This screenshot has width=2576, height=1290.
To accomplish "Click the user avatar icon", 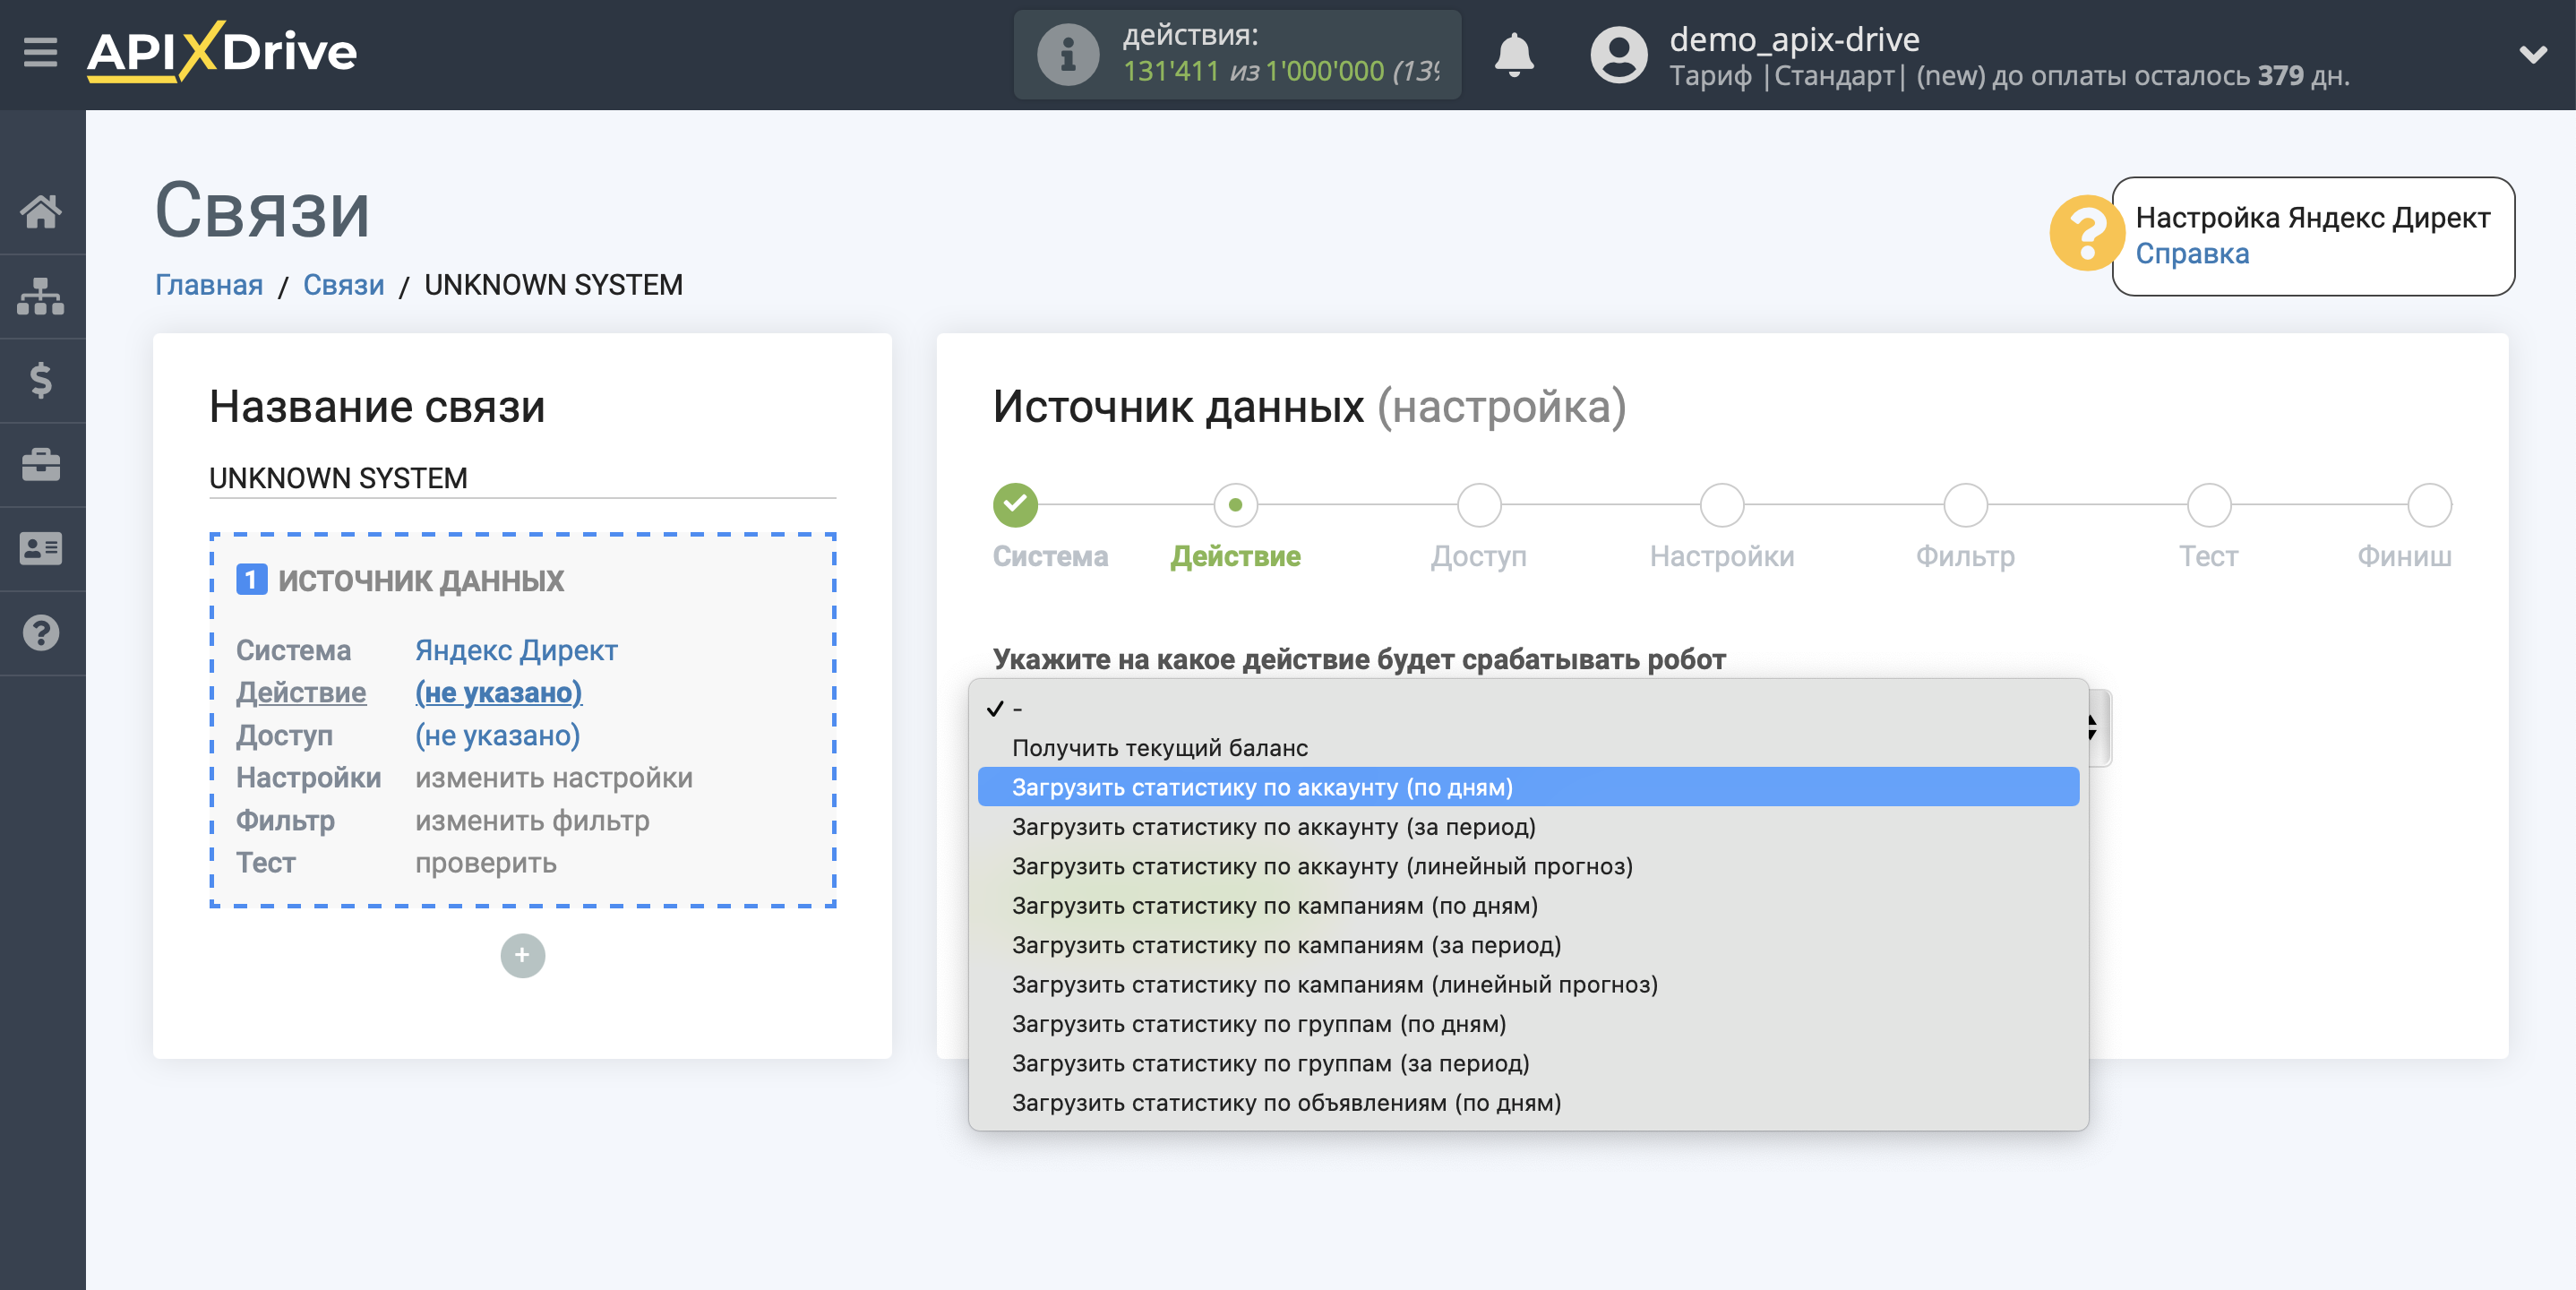I will (1618, 54).
